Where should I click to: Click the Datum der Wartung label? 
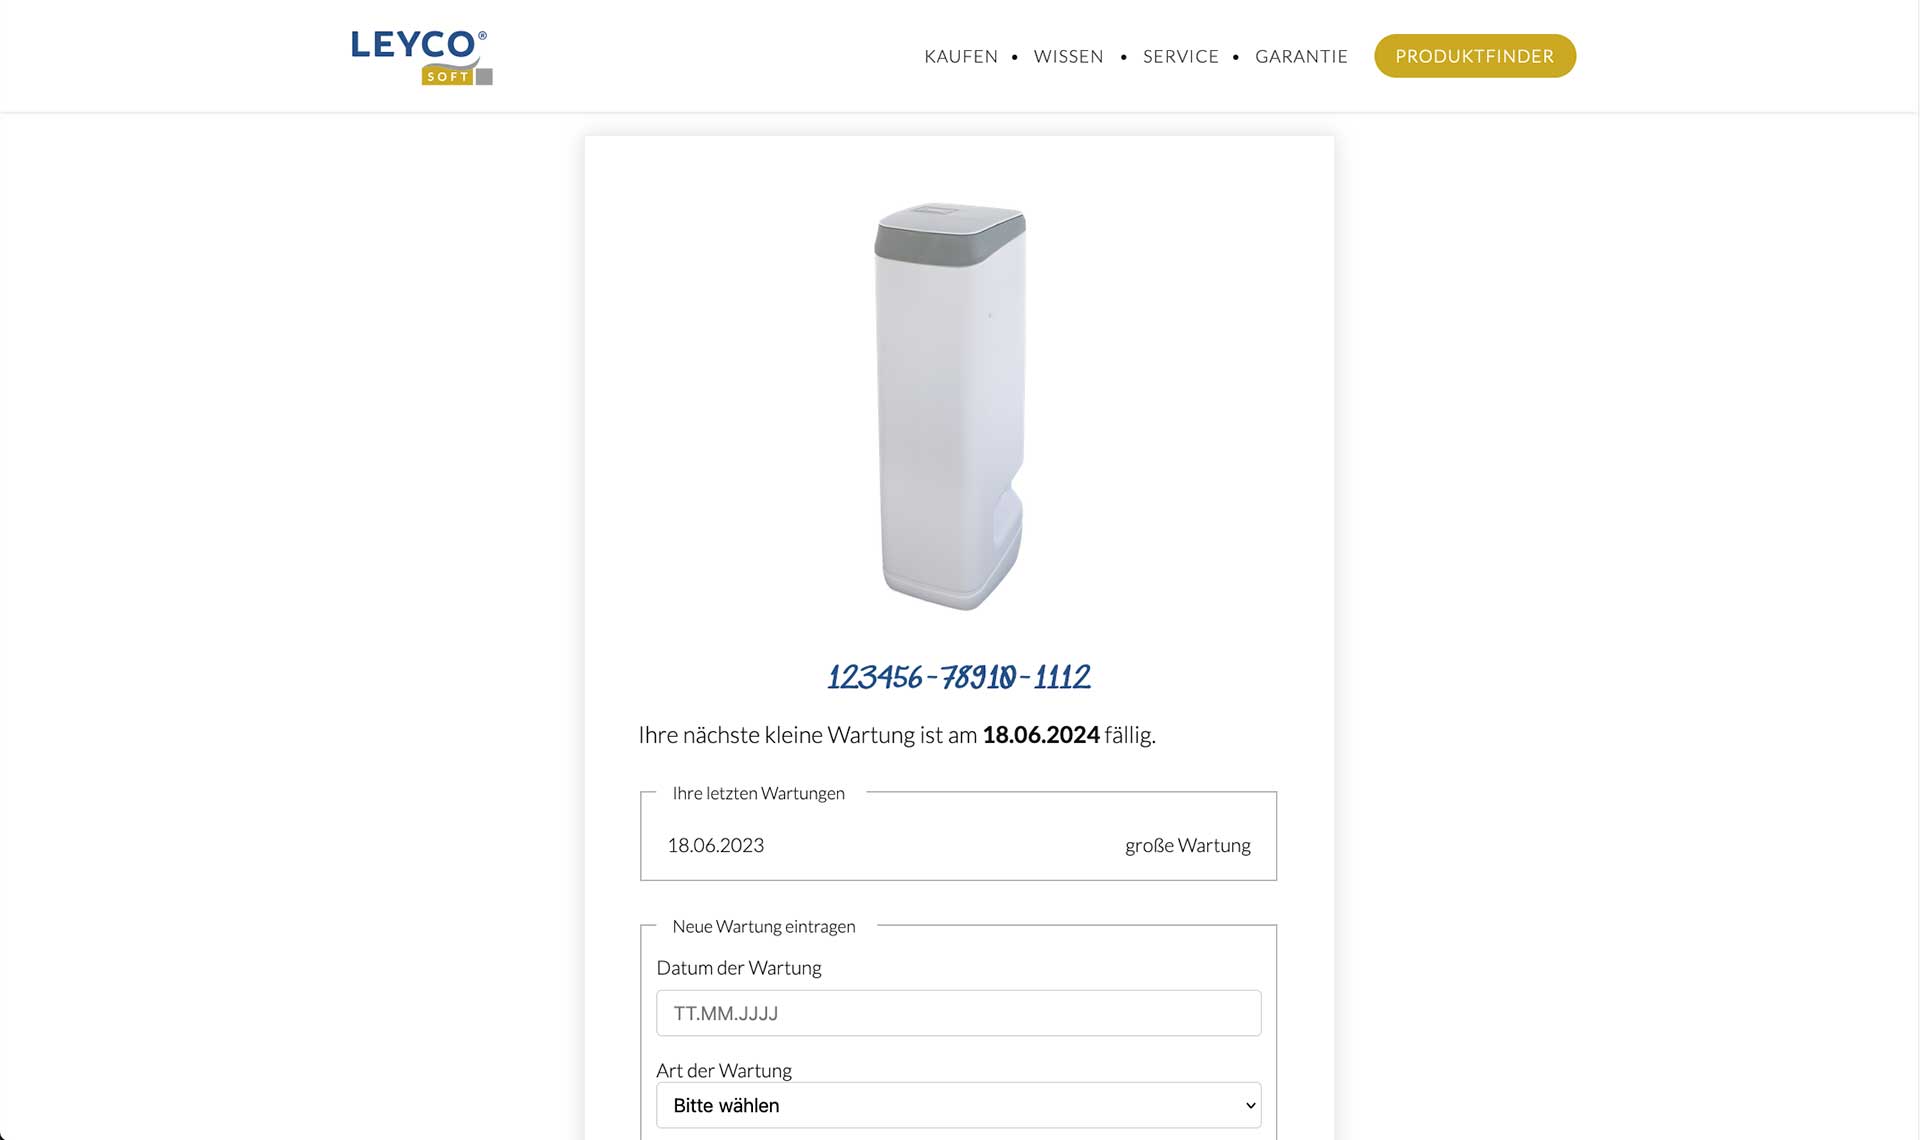point(739,968)
